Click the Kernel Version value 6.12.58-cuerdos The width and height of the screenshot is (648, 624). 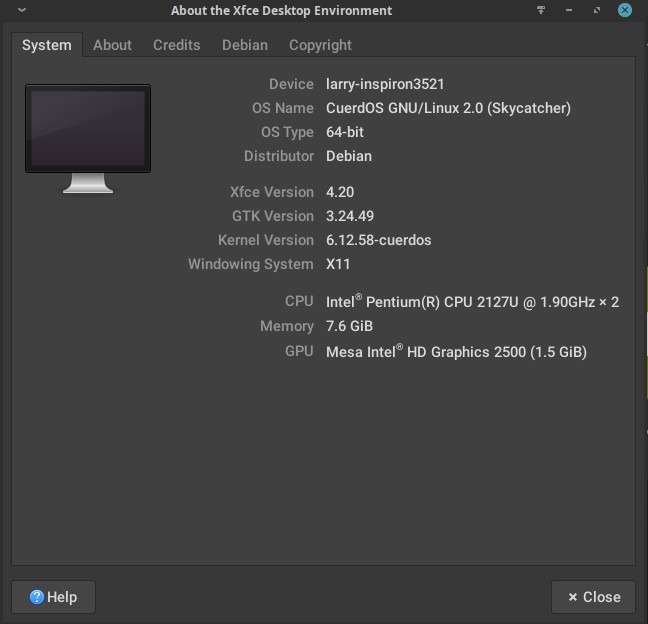tap(378, 240)
